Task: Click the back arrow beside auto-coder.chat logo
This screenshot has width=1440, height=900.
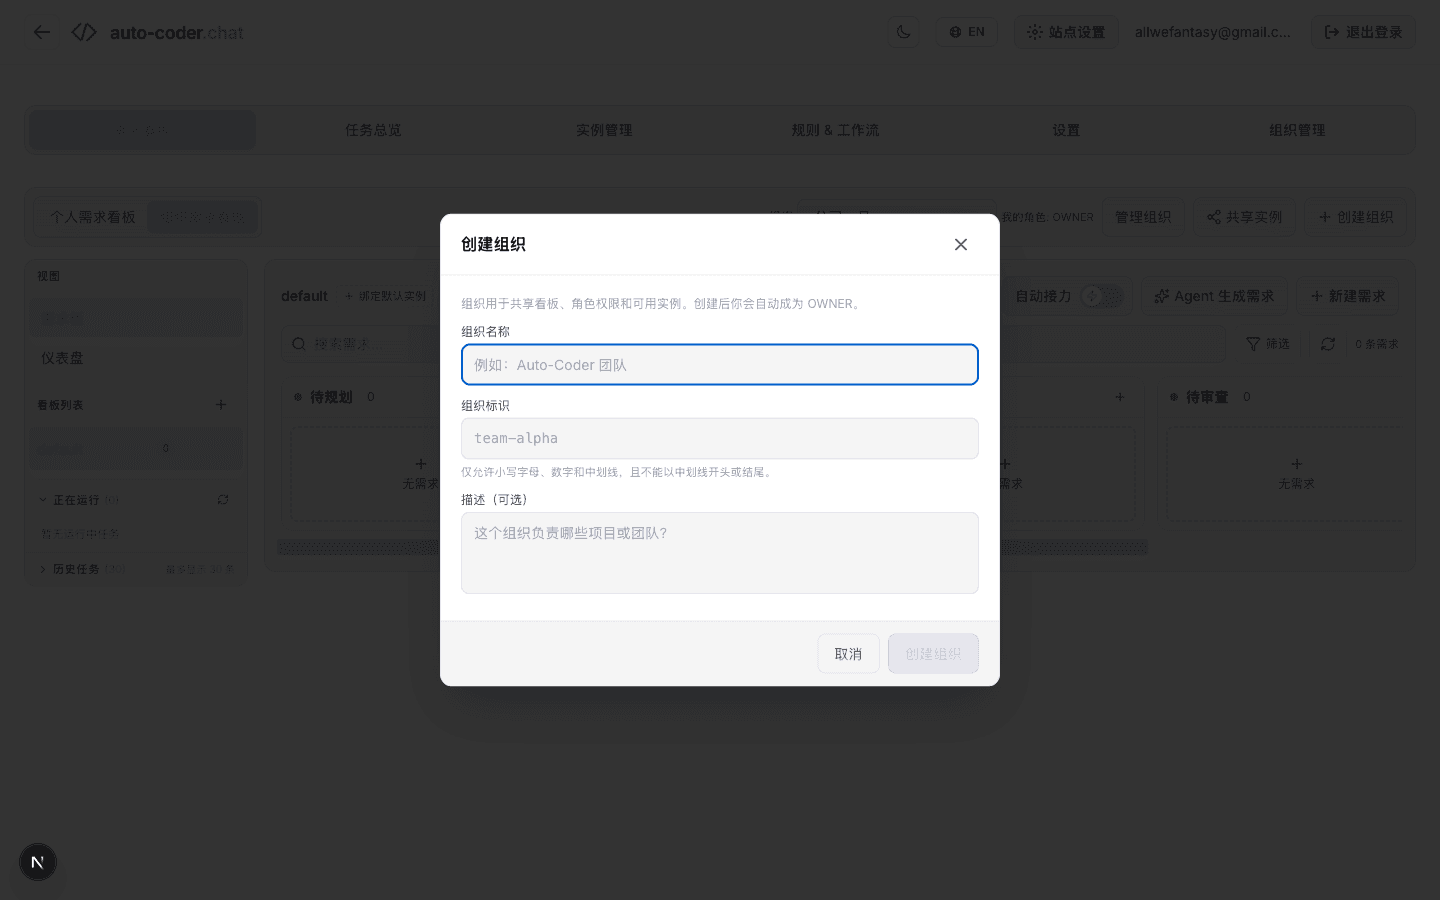Action: click(42, 32)
